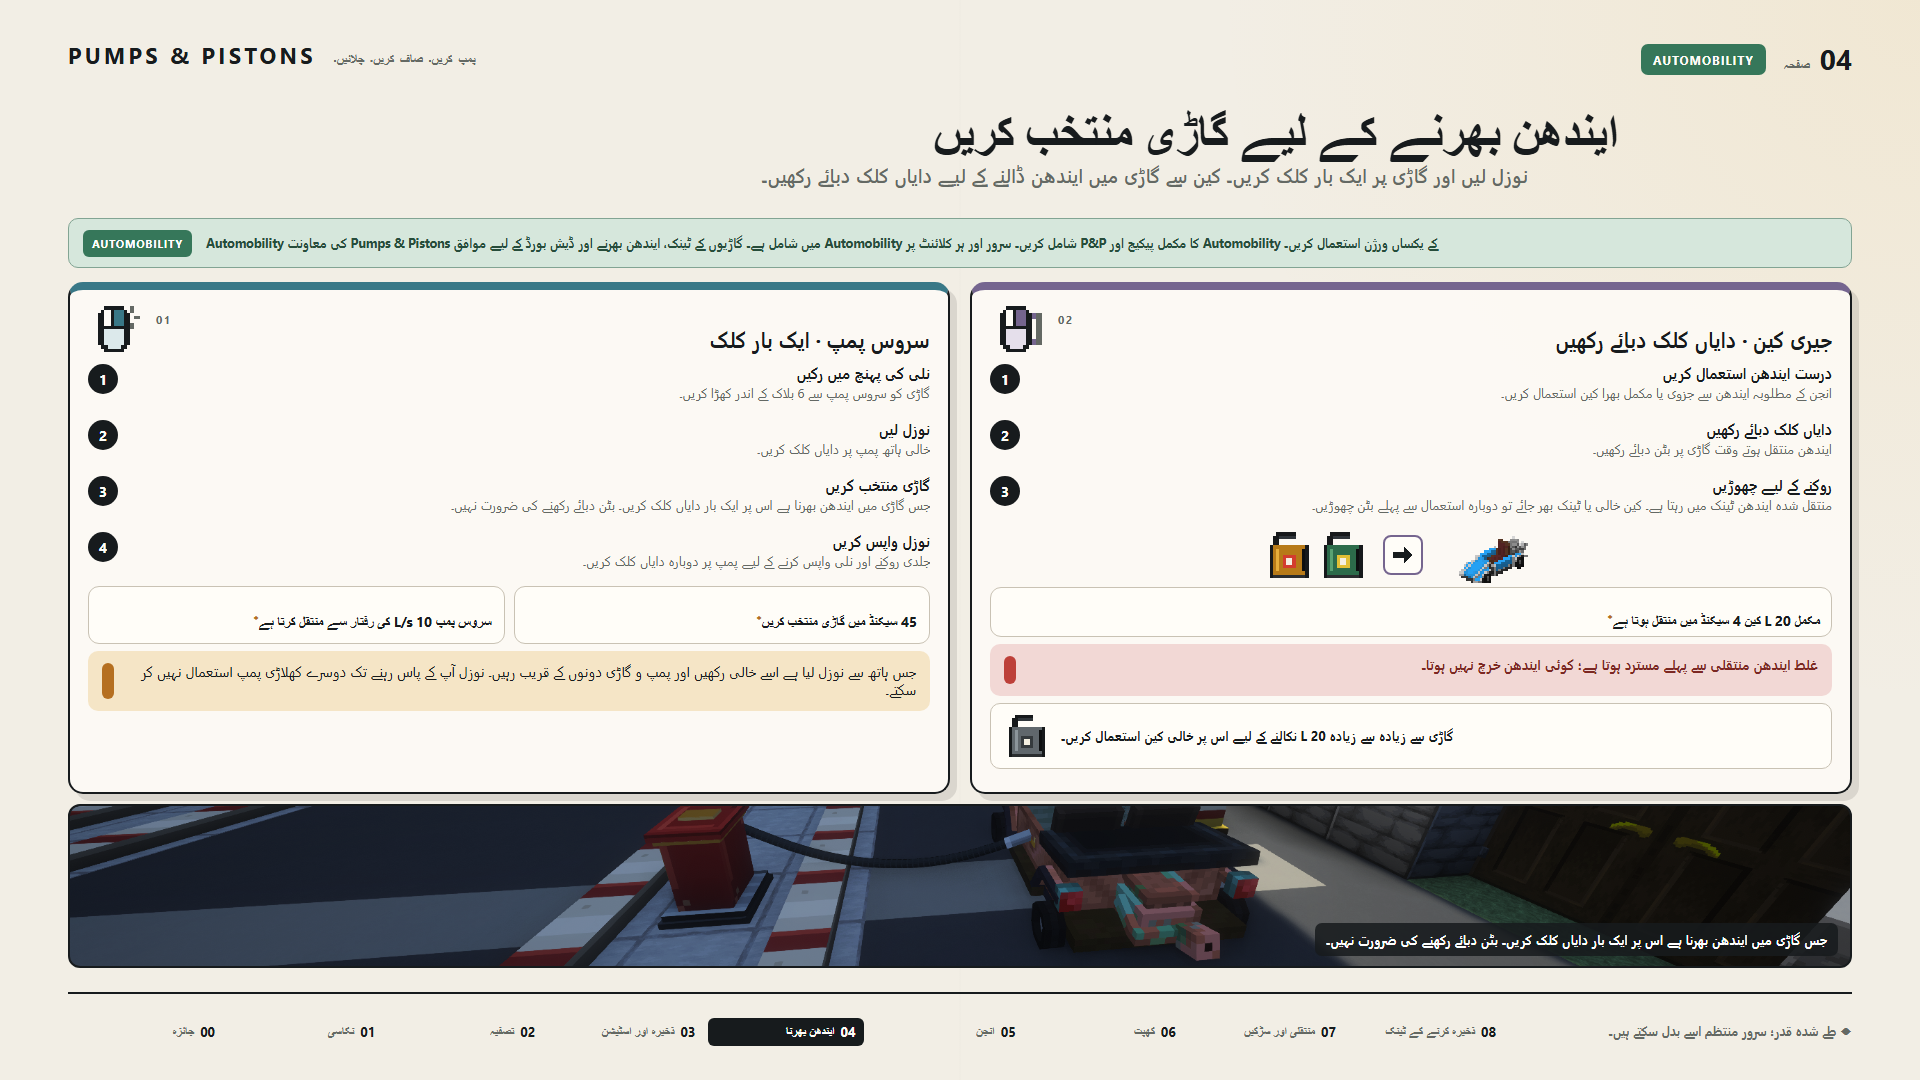The image size is (1920, 1080).
Task: Go to tab 07 منتقلی اور سڑکیں
Action: point(1290,1032)
